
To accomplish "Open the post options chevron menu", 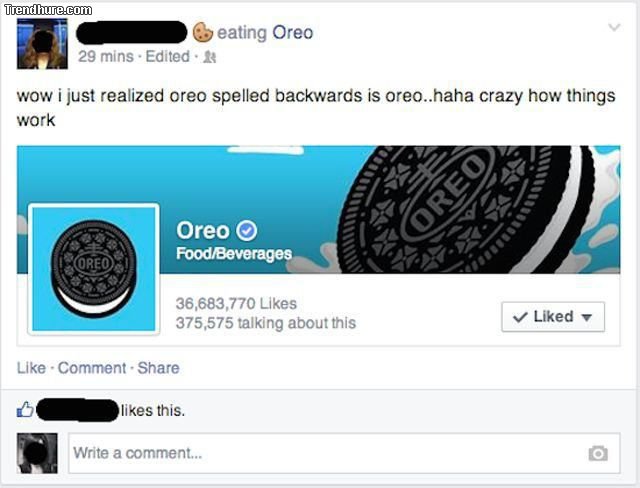I will (614, 28).
